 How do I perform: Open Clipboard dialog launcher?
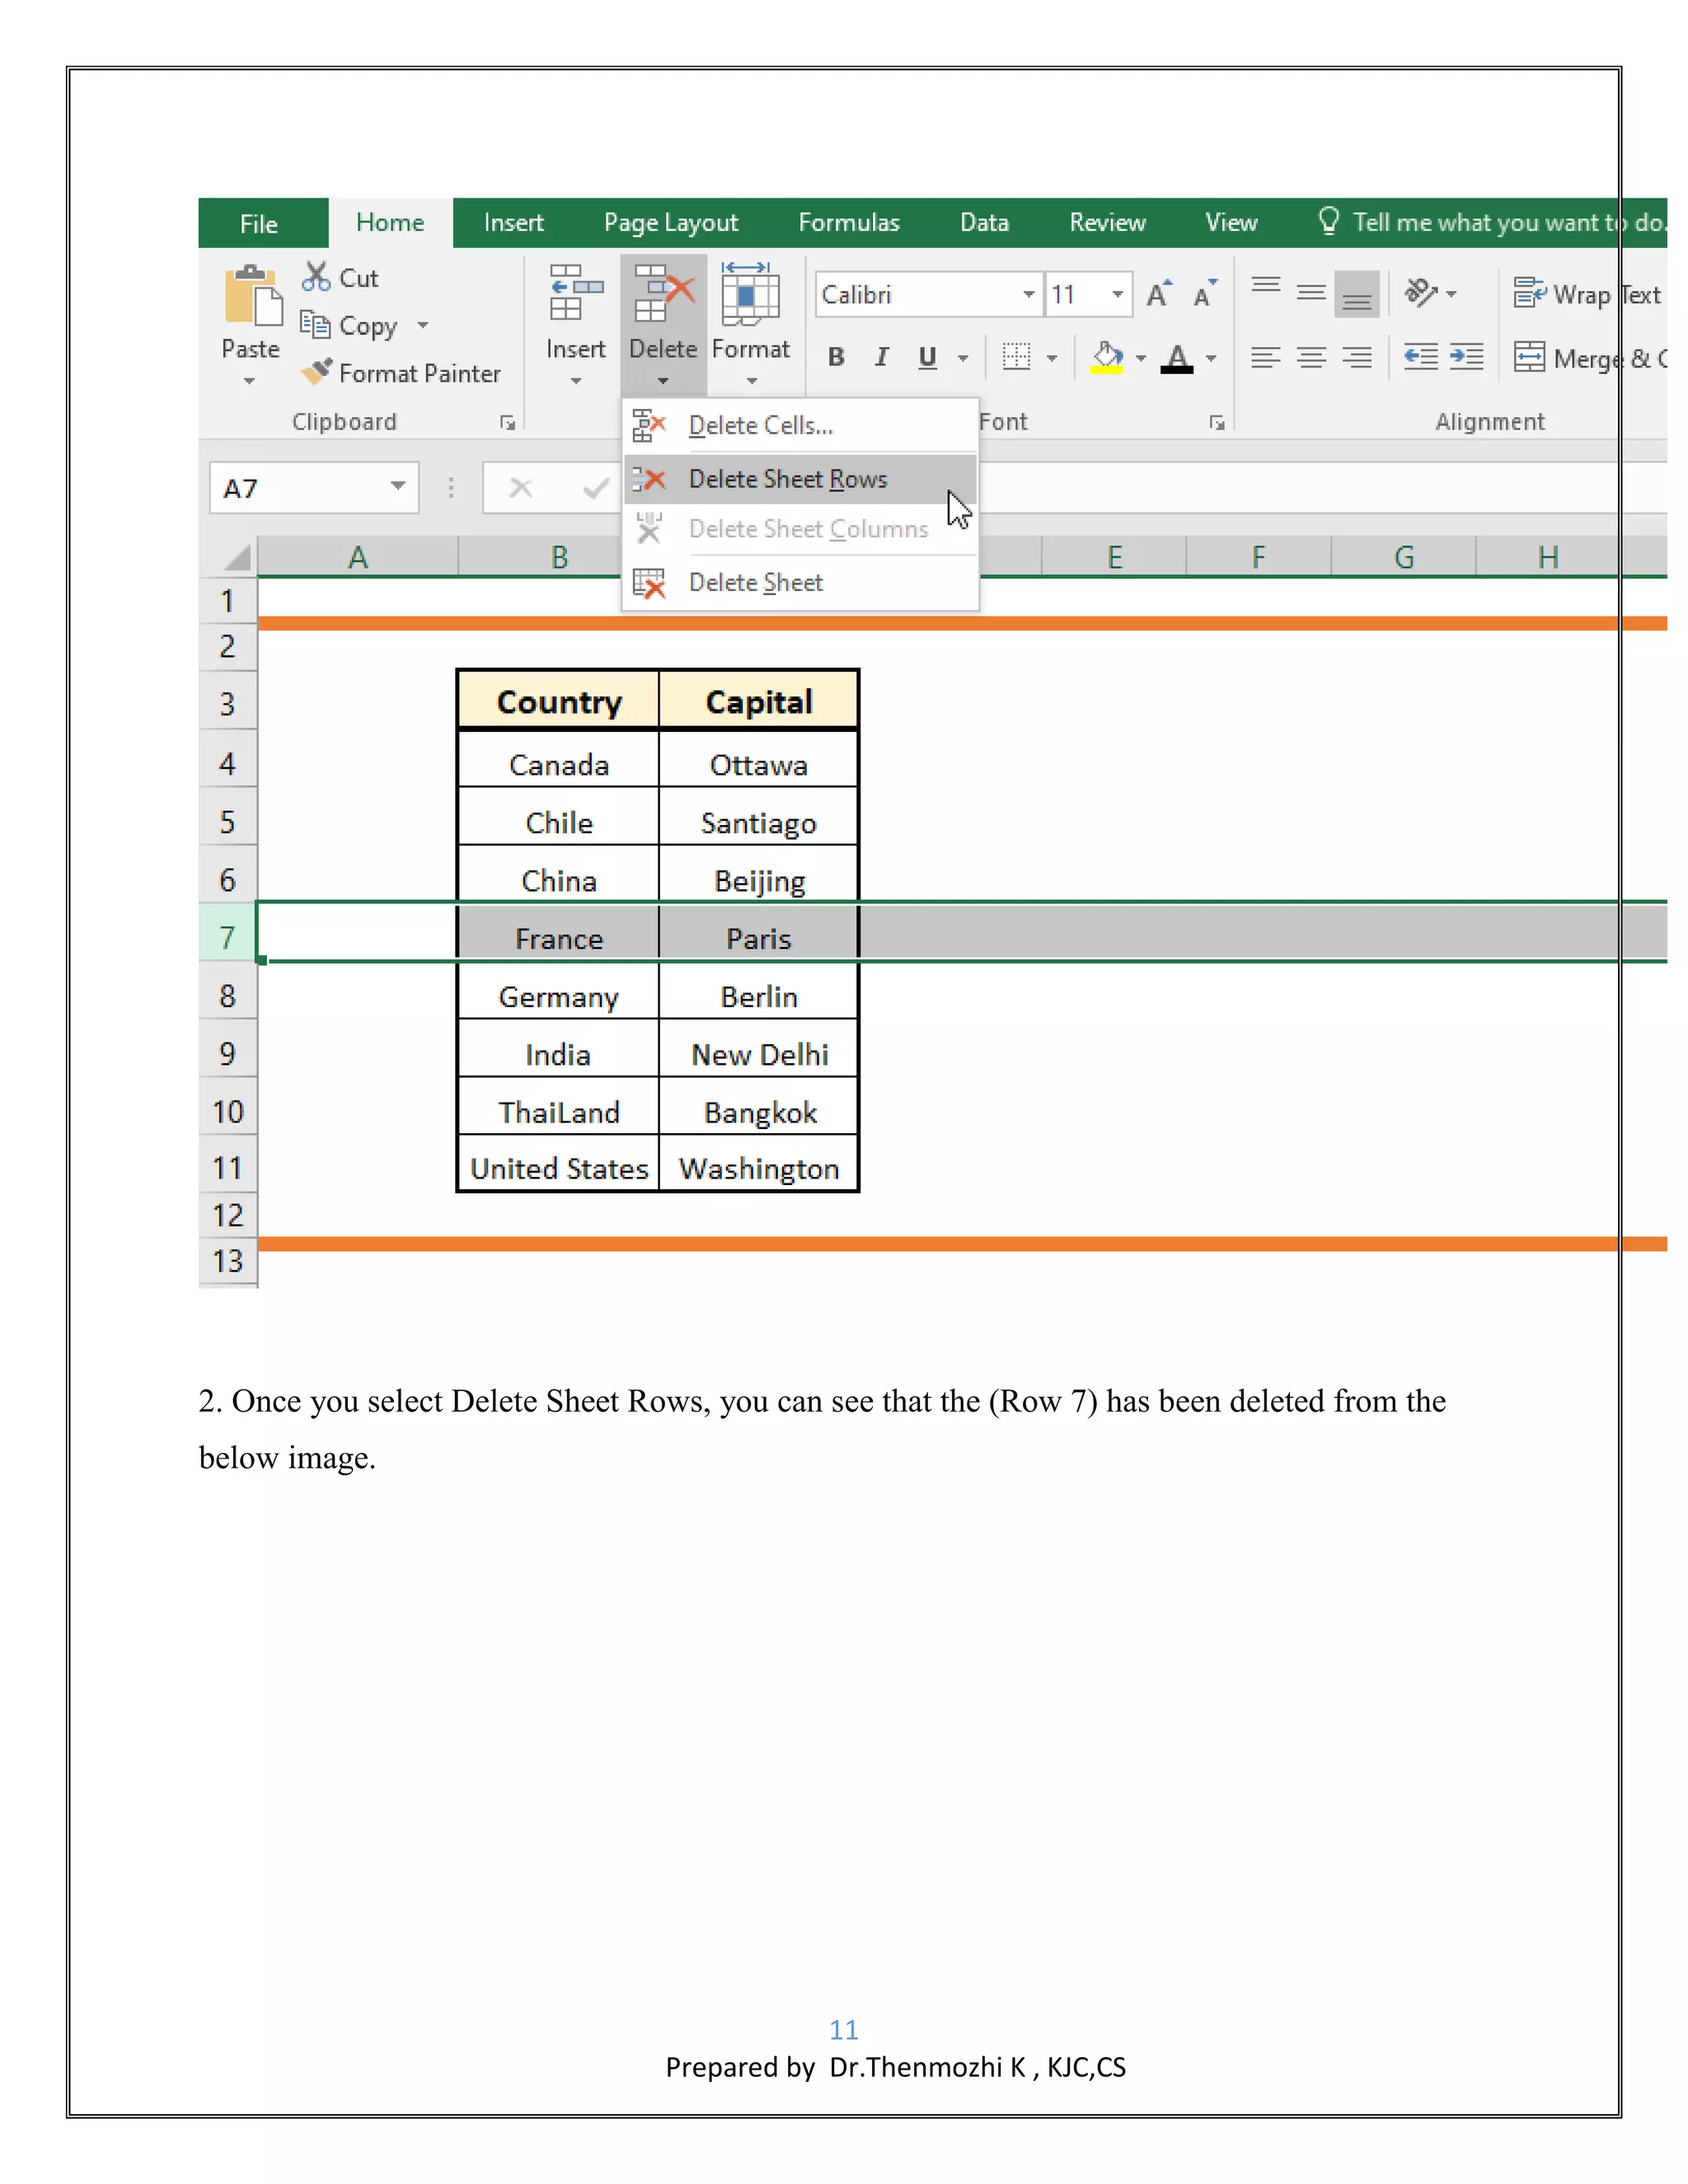[x=508, y=423]
